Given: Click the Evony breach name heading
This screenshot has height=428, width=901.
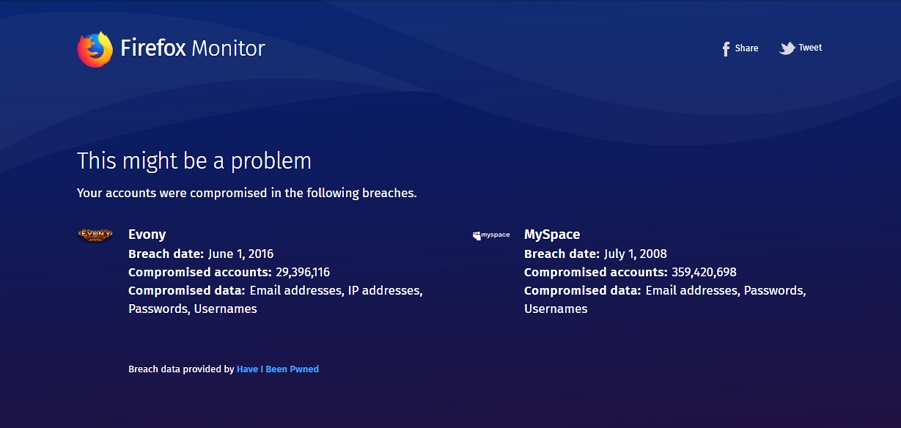Looking at the screenshot, I should click(147, 235).
